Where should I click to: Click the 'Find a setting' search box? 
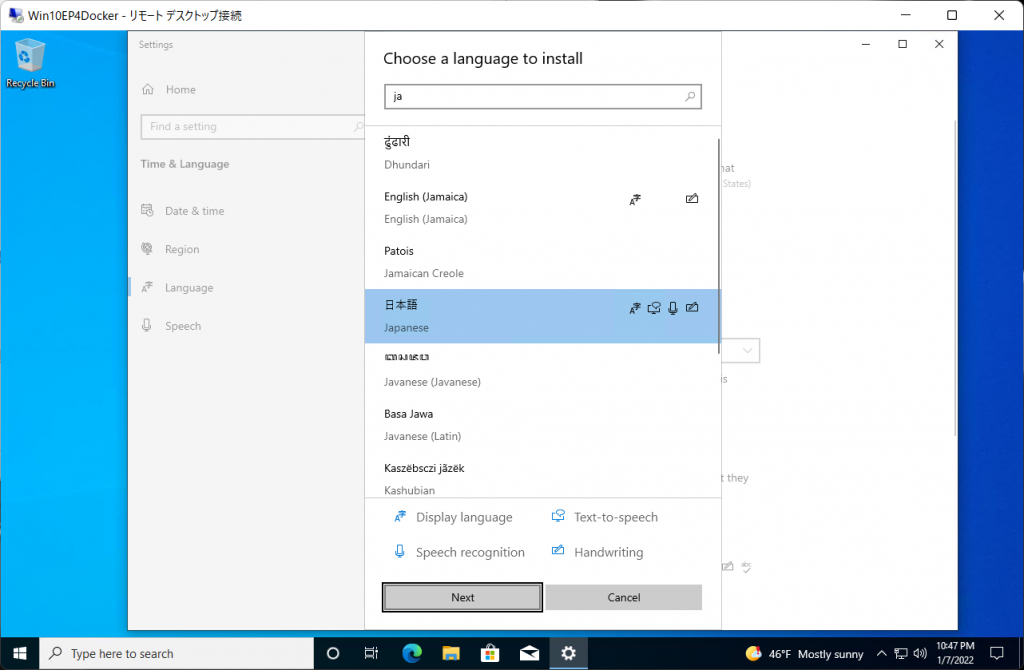pyautogui.click(x=252, y=127)
